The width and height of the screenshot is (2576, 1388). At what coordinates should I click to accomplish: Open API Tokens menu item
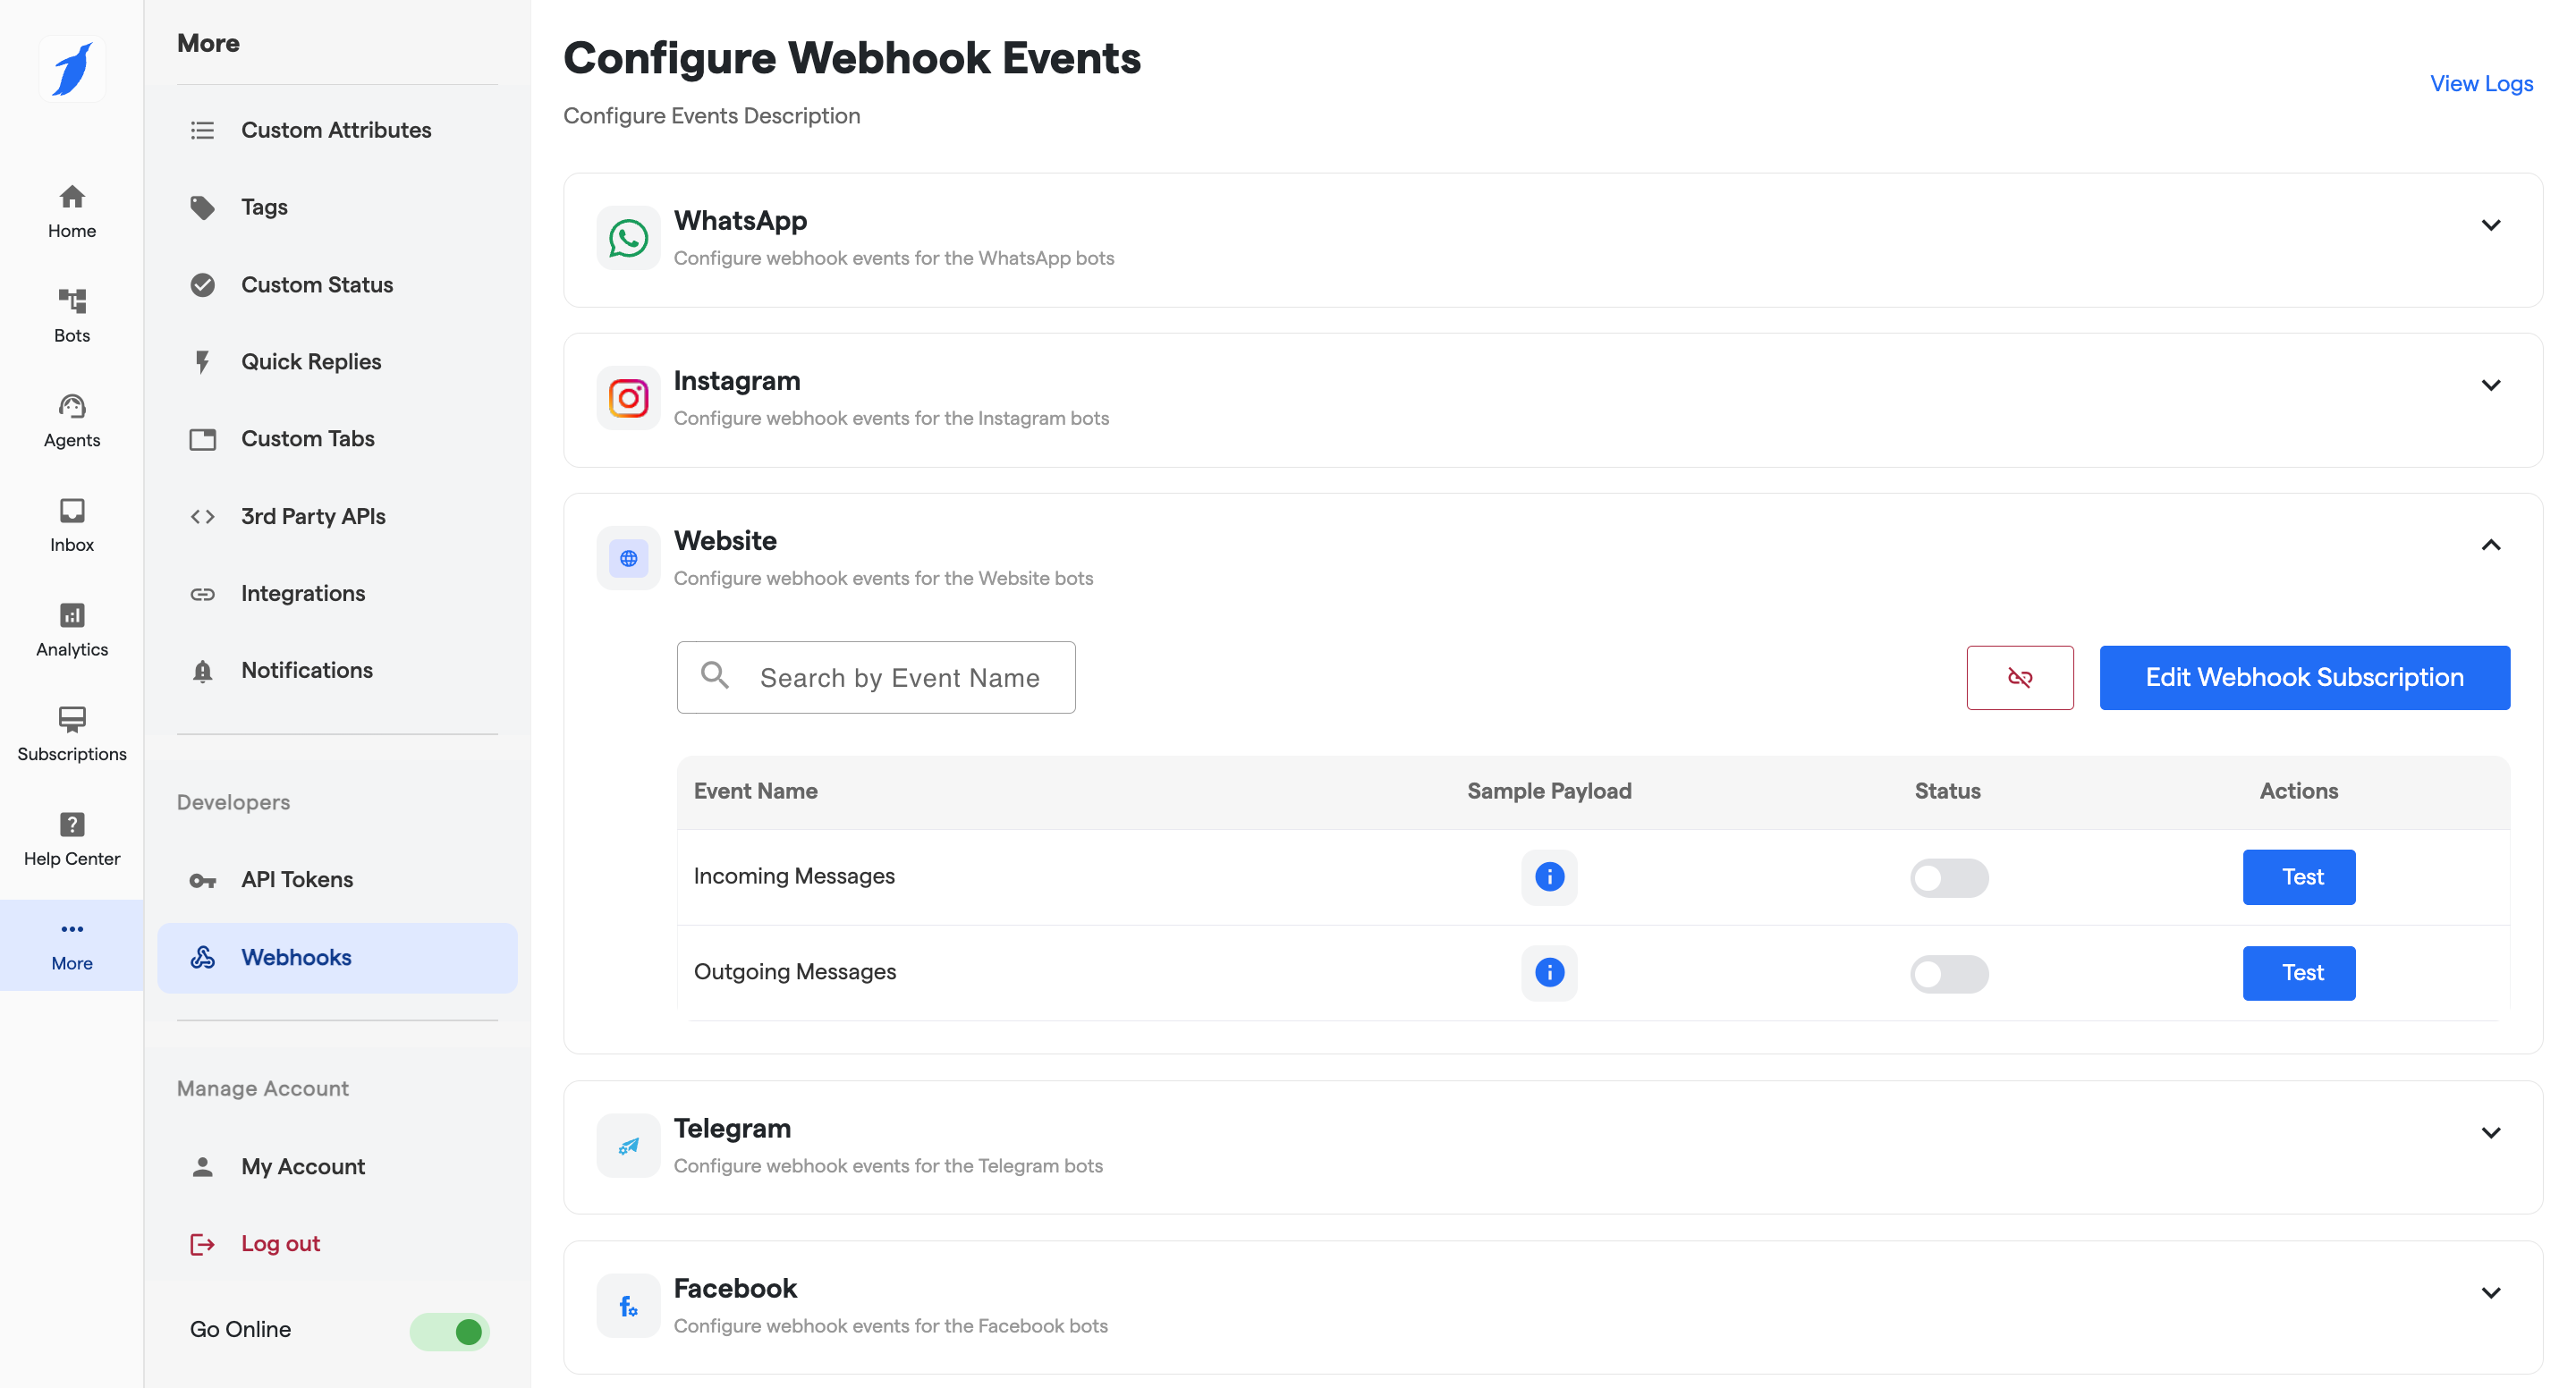pyautogui.click(x=297, y=880)
